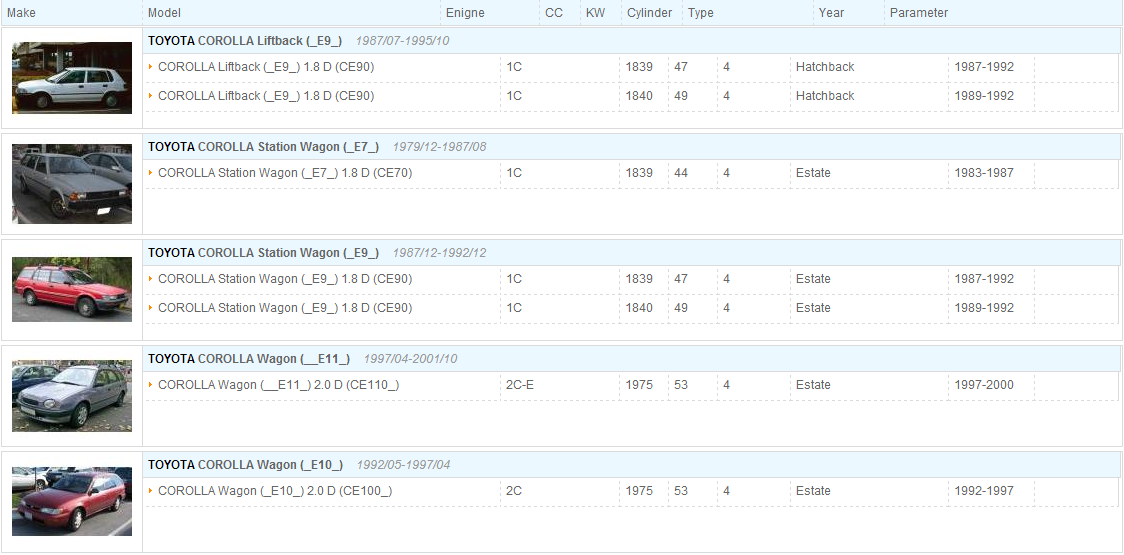Click year 1997-2000 value
The width and height of the screenshot is (1124, 555).
[x=984, y=385]
